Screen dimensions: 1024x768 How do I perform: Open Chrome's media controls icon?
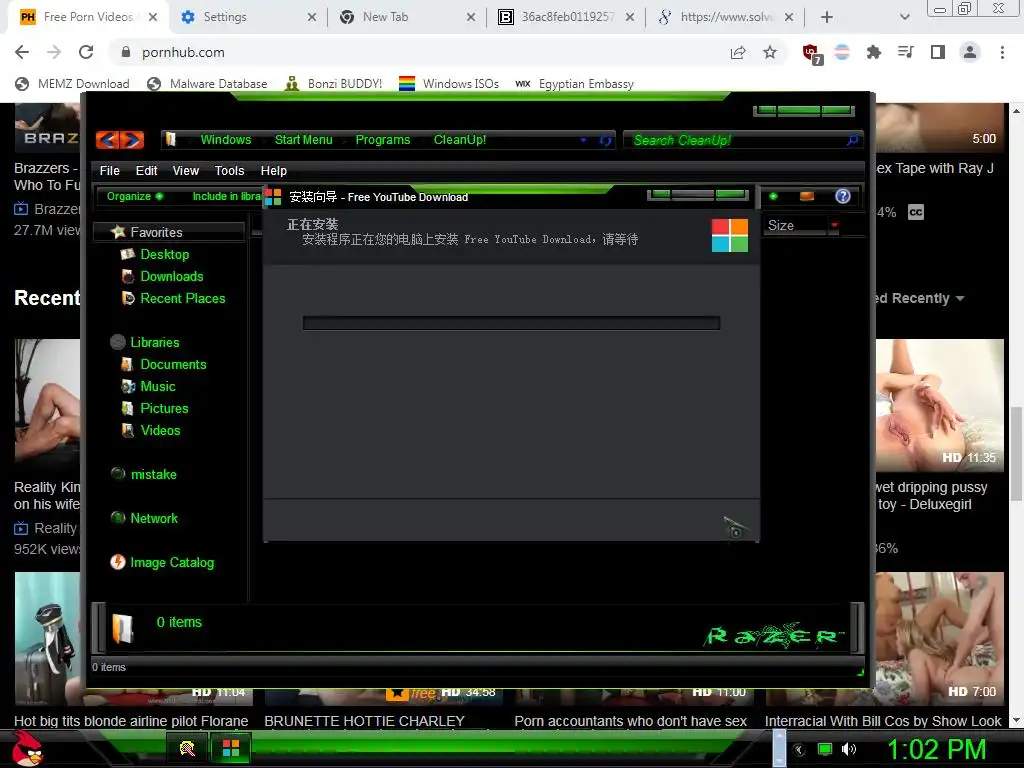pos(906,52)
